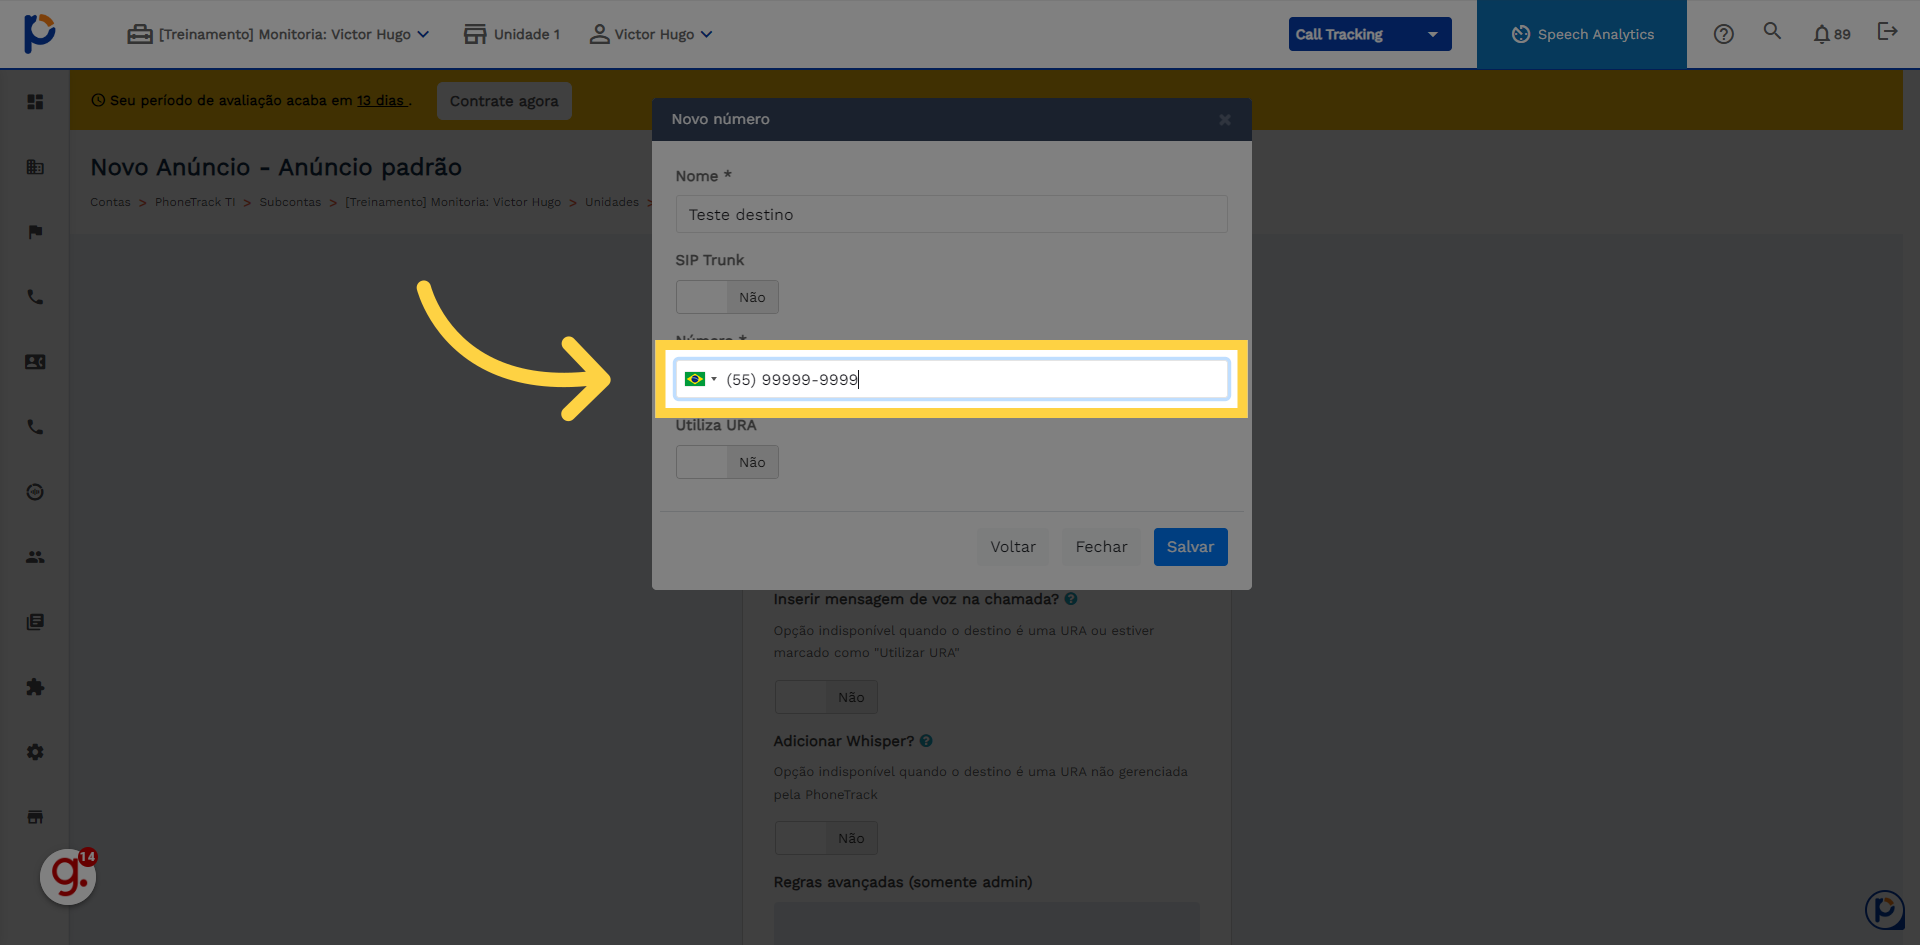Viewport: 1920px width, 945px height.
Task: Open the users group icon in sidebar
Action: pyautogui.click(x=35, y=557)
